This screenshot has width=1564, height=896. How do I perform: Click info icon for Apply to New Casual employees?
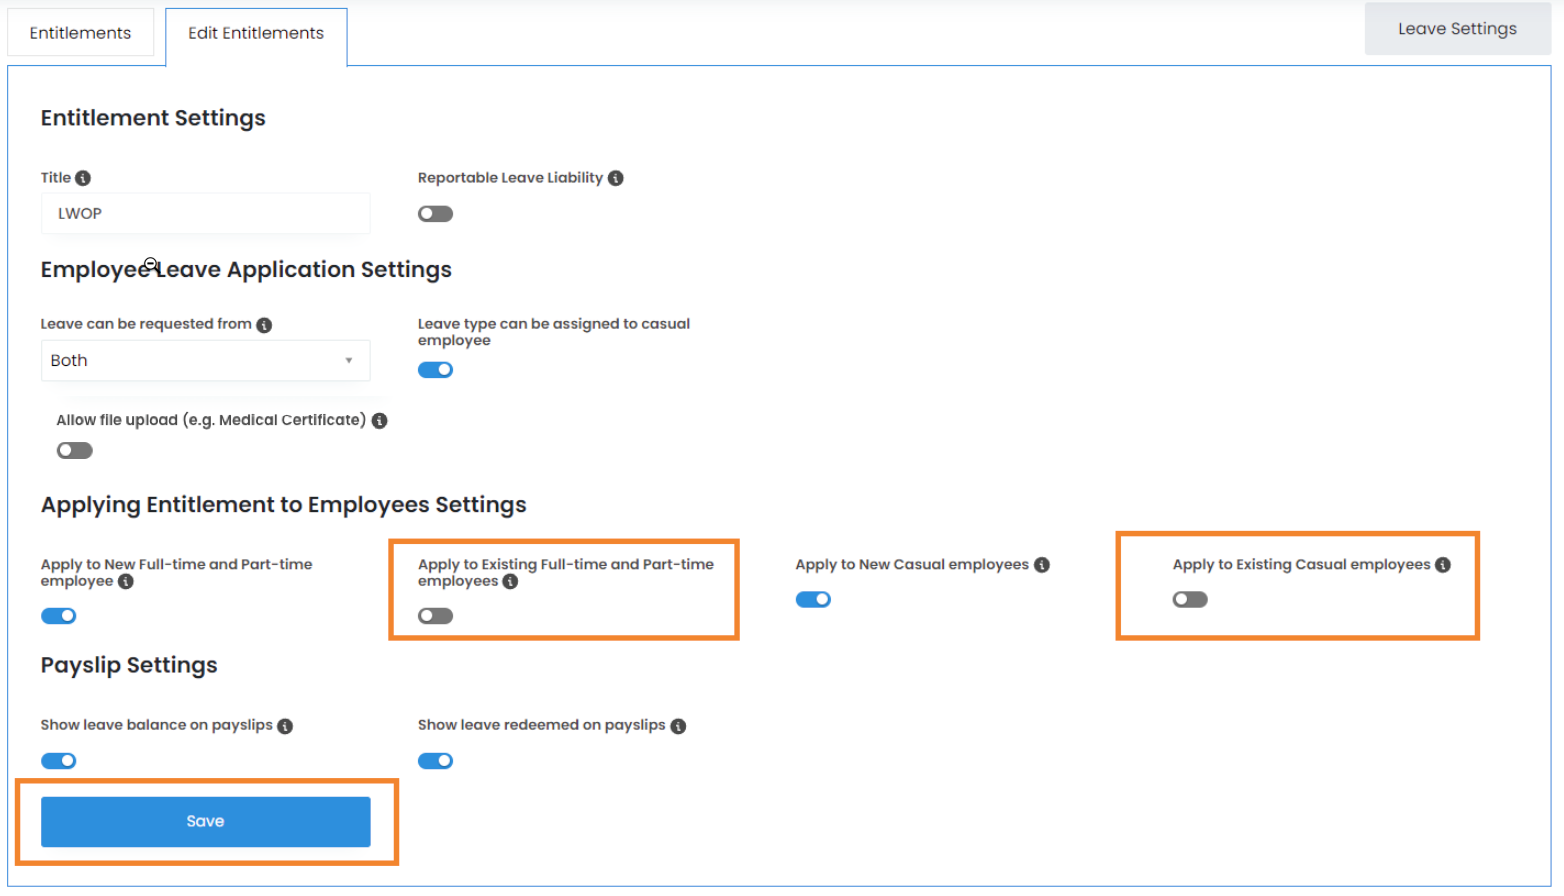[x=1042, y=565]
